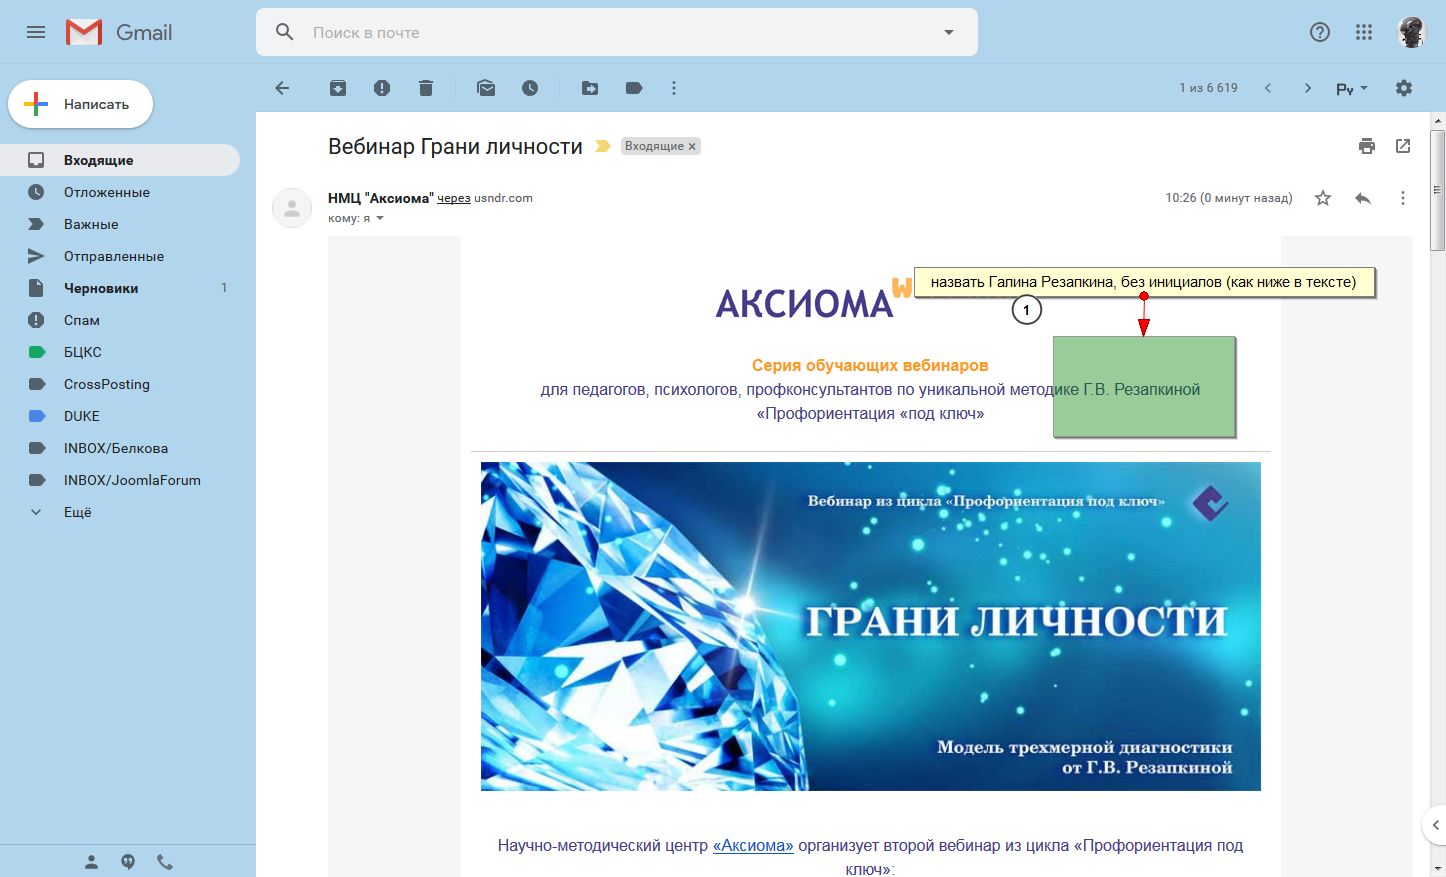Select the INBOX/Белкова label
The height and width of the screenshot is (877, 1446).
pyautogui.click(x=120, y=448)
